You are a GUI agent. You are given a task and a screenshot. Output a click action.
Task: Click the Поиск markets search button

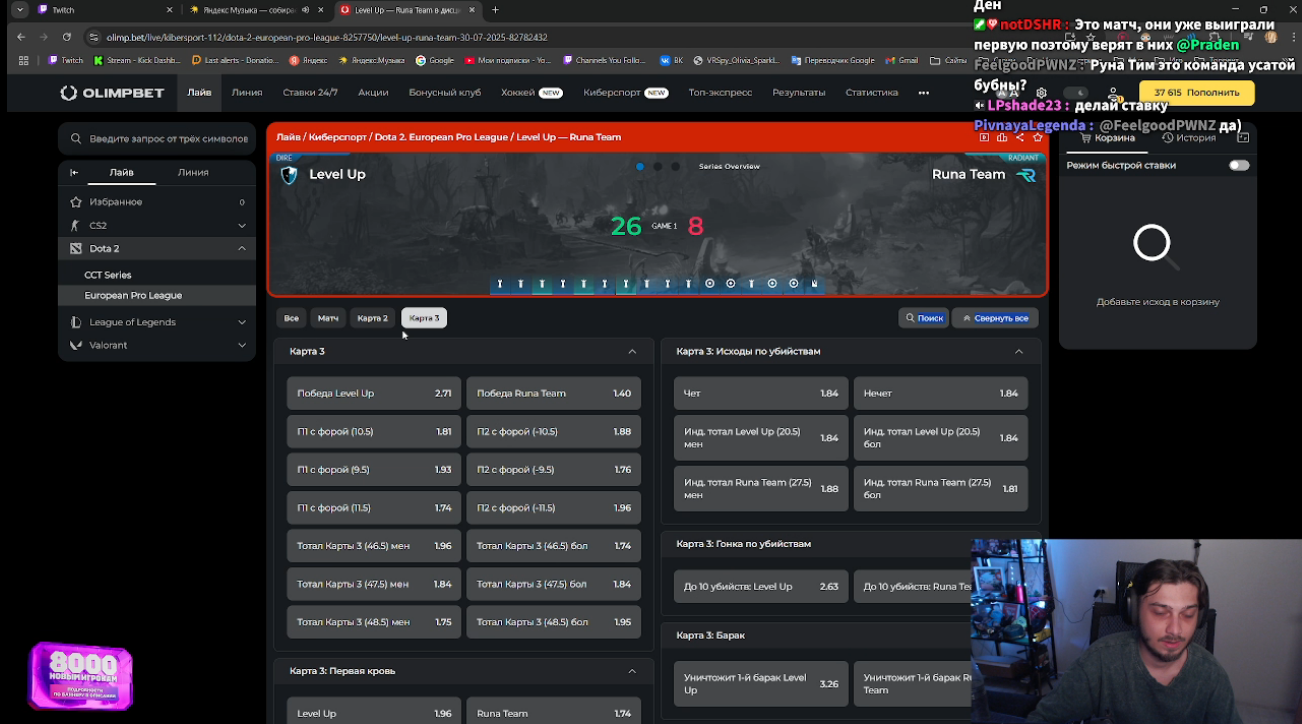(923, 318)
